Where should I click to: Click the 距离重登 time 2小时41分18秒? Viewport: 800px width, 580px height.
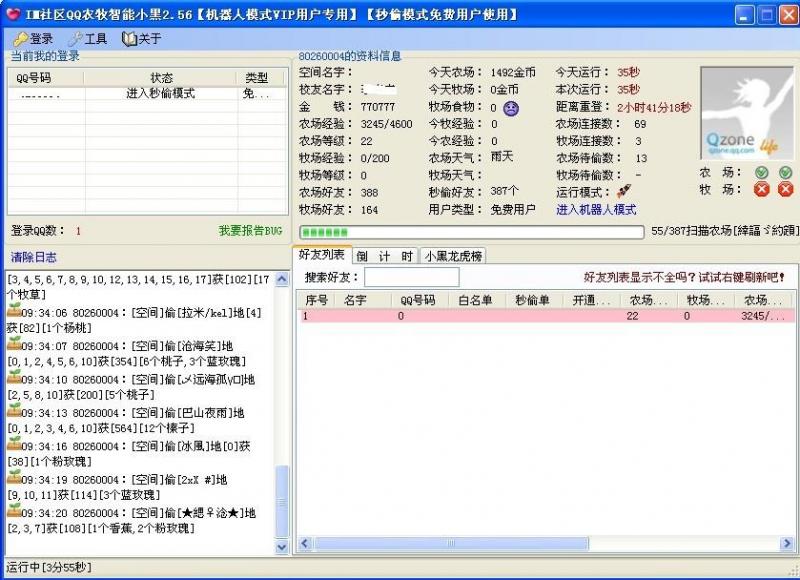(654, 107)
